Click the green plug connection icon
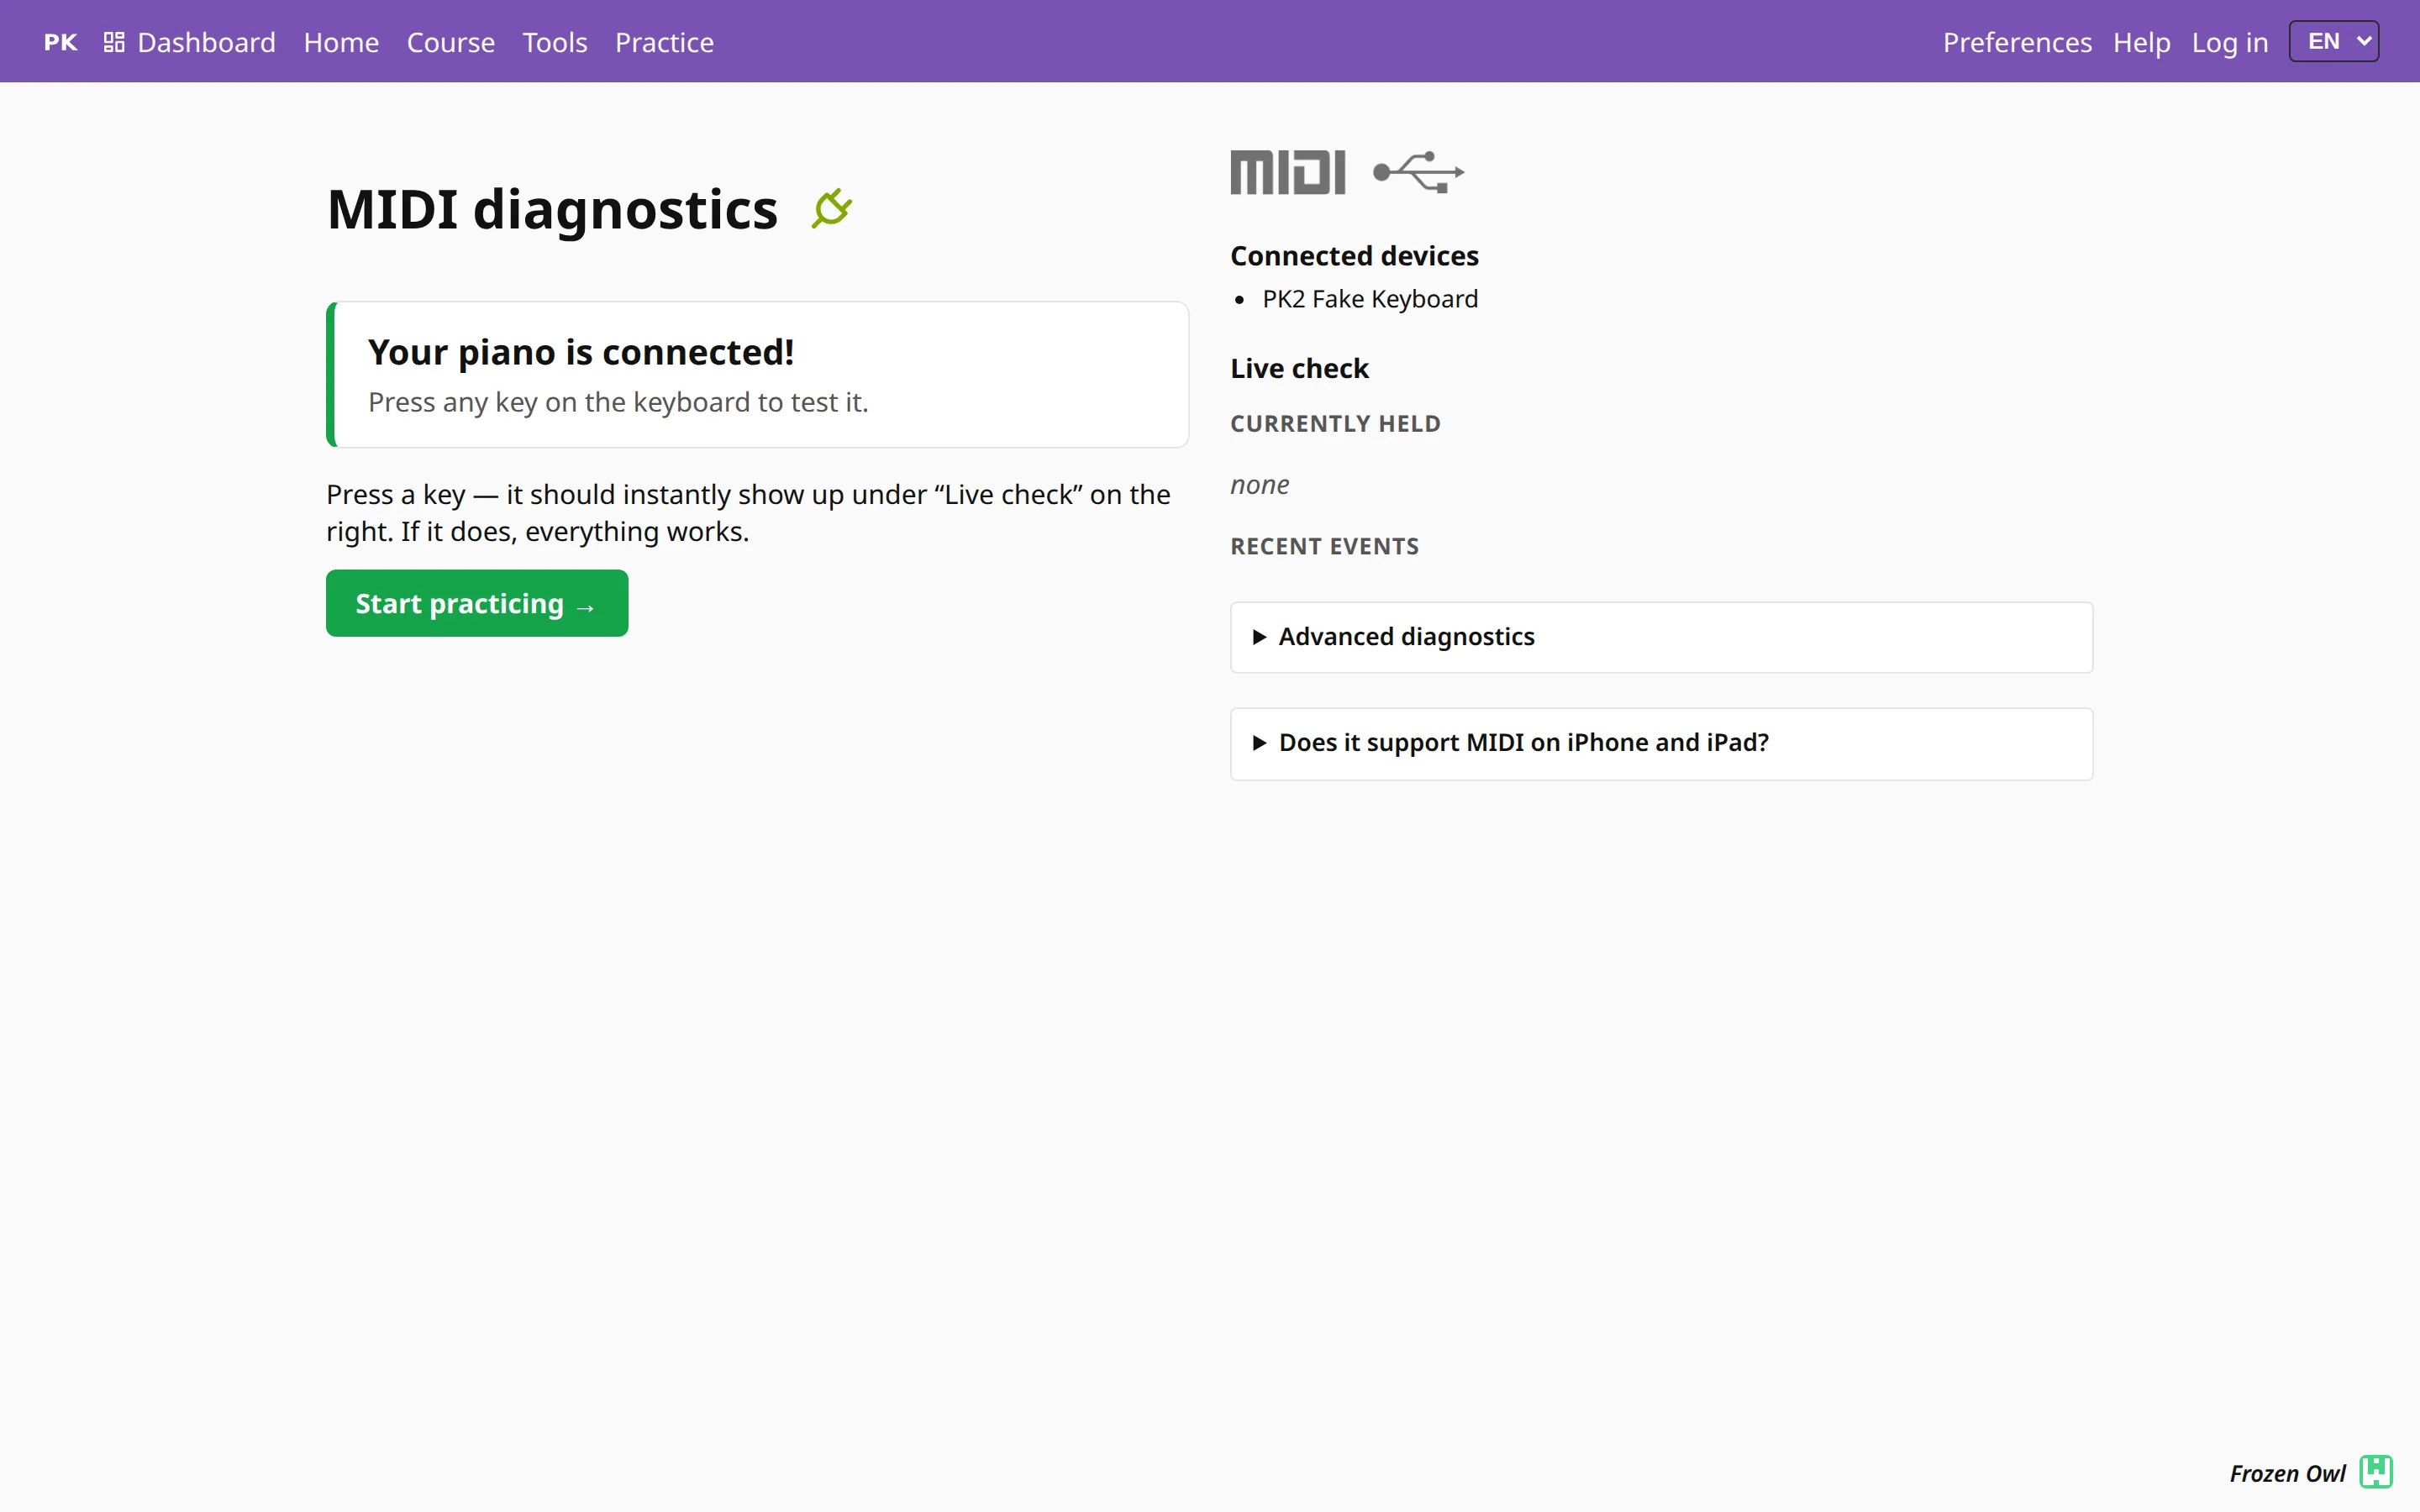 [x=831, y=209]
